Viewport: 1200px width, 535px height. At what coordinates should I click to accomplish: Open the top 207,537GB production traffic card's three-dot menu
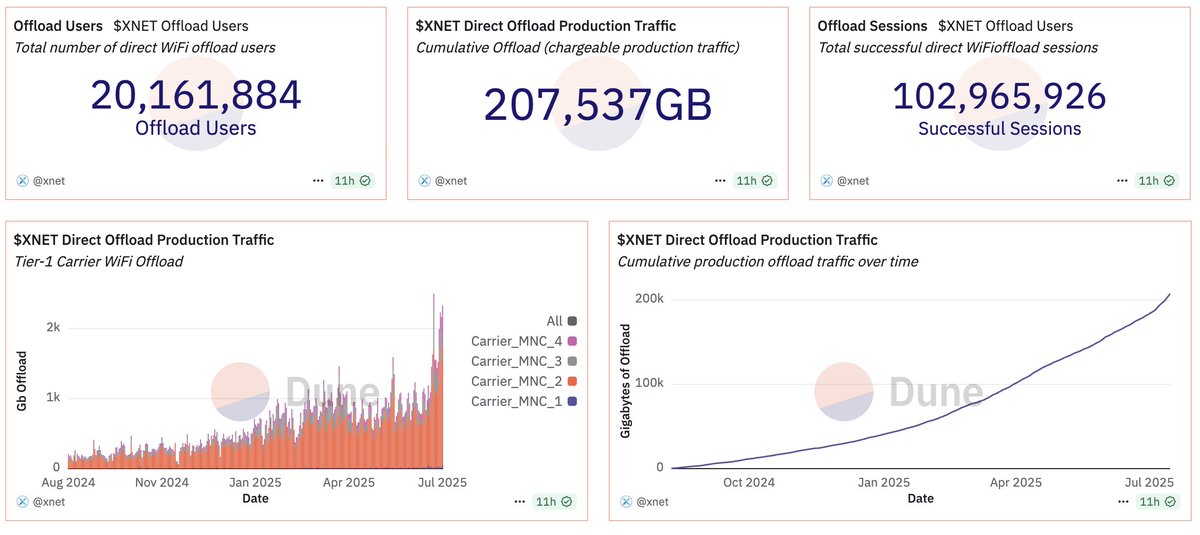(720, 181)
